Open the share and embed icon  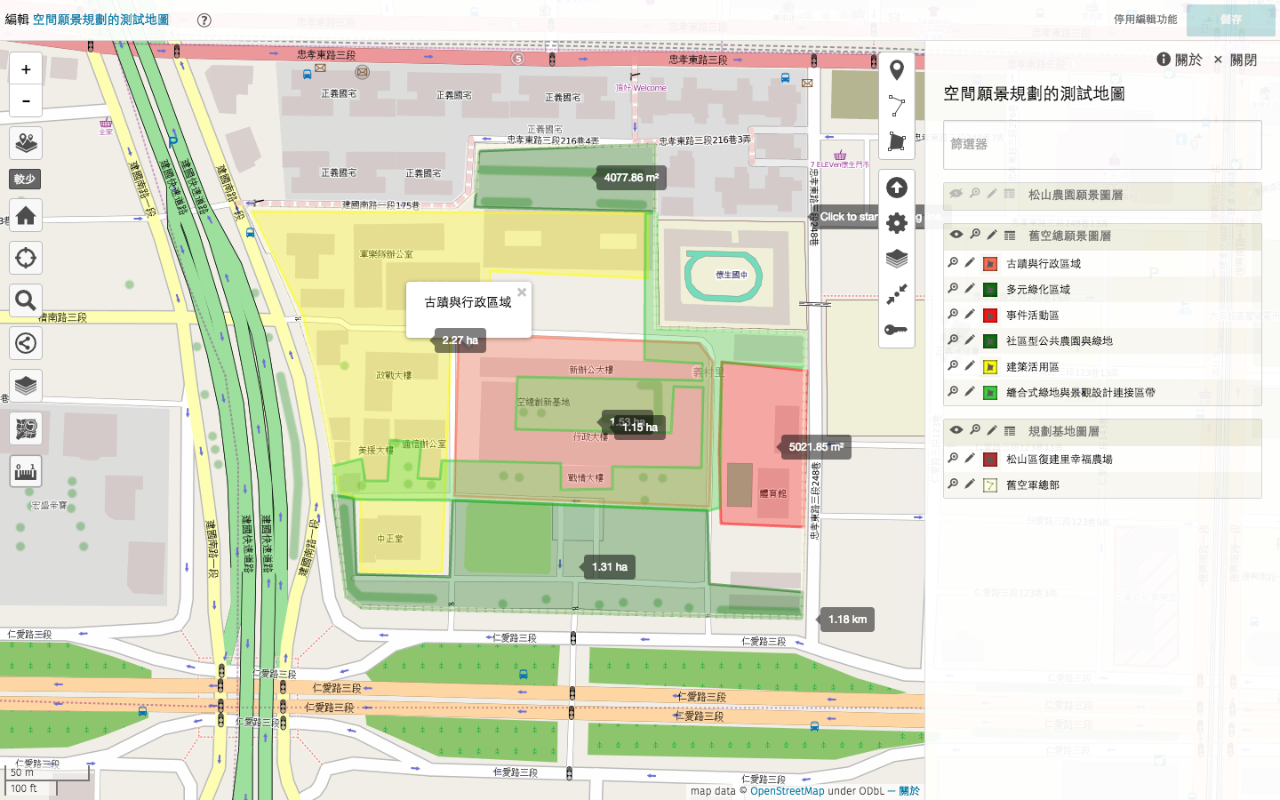25,343
